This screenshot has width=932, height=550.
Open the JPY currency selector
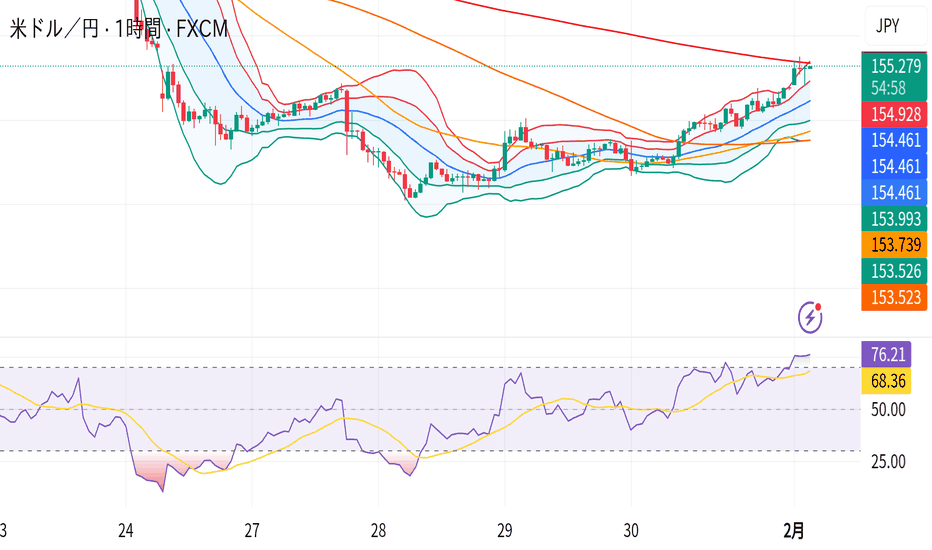pyautogui.click(x=888, y=27)
